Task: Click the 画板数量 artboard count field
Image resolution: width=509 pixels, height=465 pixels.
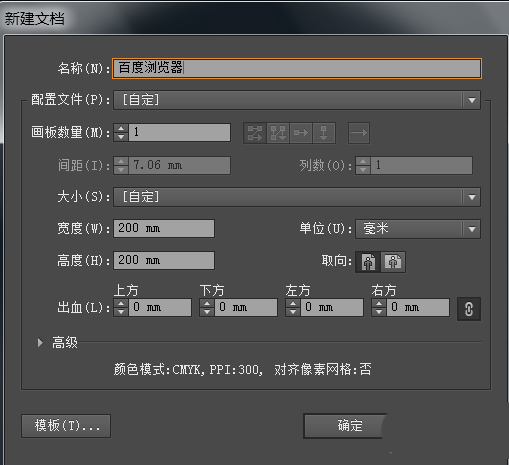Action: [179, 132]
